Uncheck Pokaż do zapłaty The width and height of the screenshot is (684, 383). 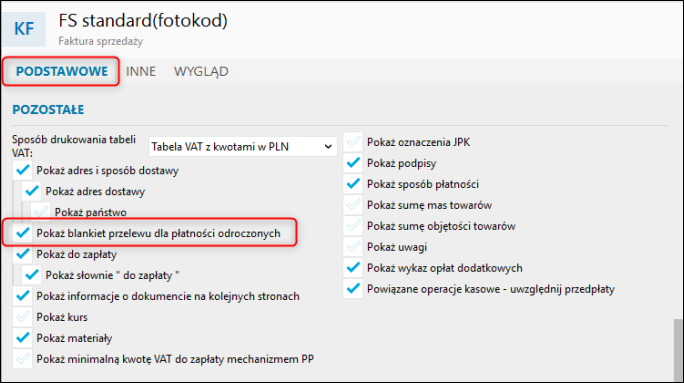(23, 254)
